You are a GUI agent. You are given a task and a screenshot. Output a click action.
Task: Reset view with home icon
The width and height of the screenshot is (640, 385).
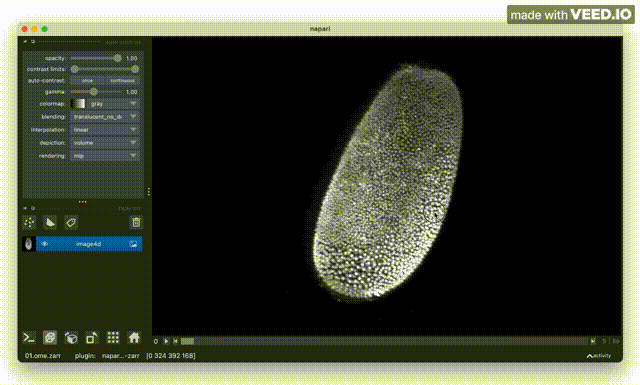[x=134, y=338]
